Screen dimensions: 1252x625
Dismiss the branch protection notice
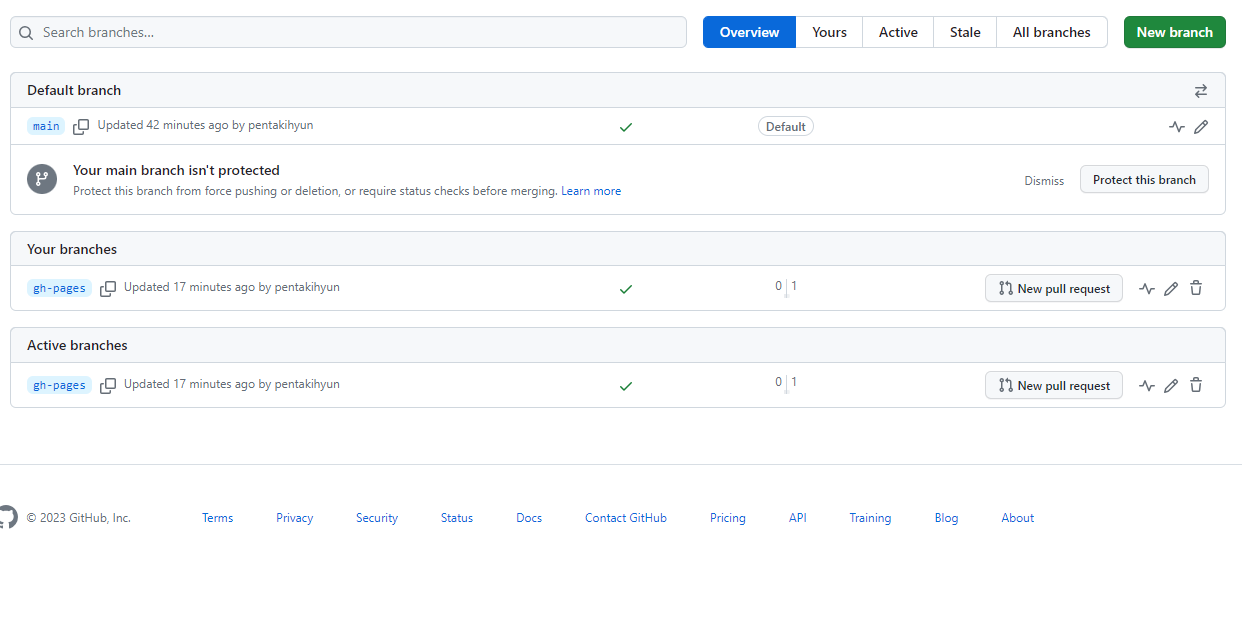pyautogui.click(x=1044, y=181)
